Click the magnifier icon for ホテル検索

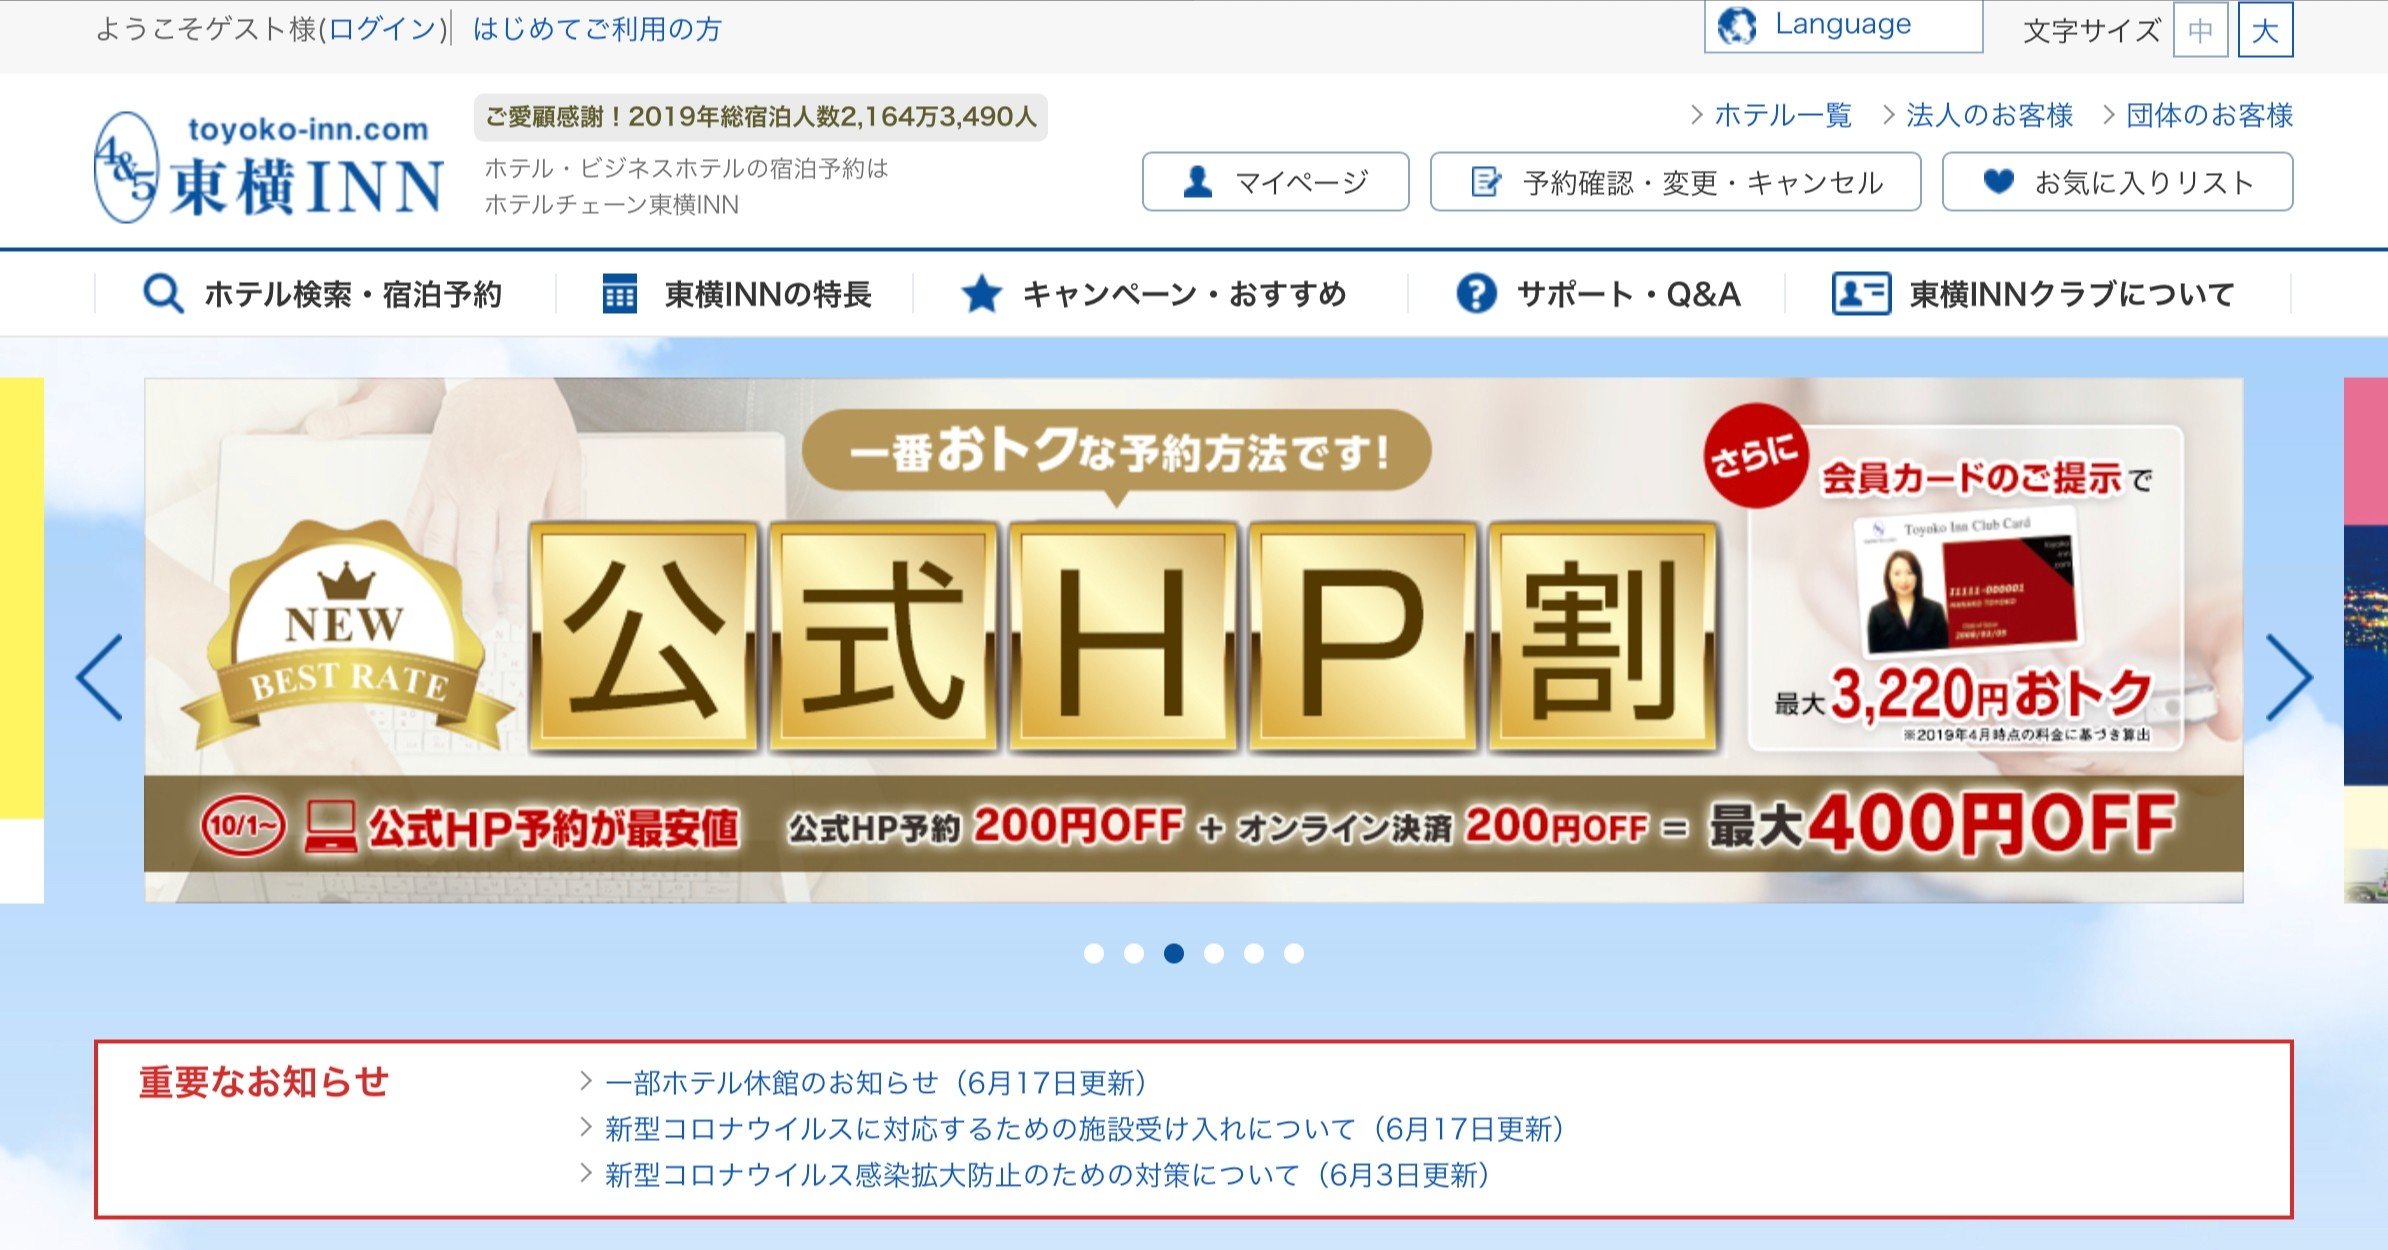pyautogui.click(x=163, y=294)
